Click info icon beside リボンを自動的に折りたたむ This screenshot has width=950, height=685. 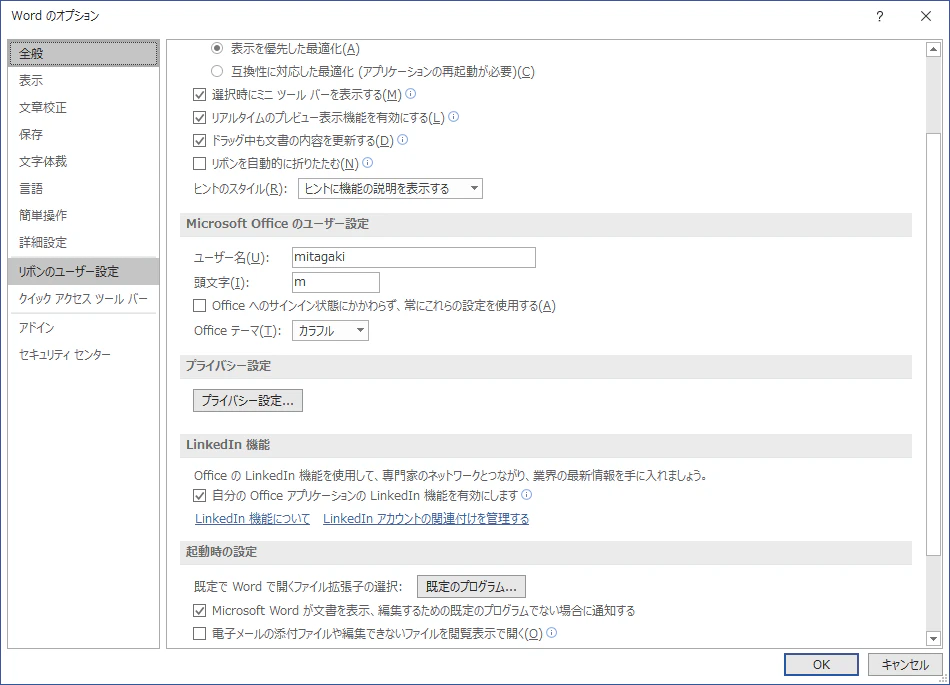(367, 163)
